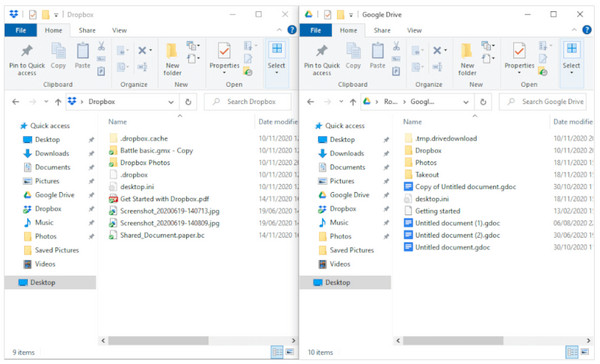Collapse the ribbon in Google Drive window
The height and width of the screenshot is (364, 600).
pos(574,30)
